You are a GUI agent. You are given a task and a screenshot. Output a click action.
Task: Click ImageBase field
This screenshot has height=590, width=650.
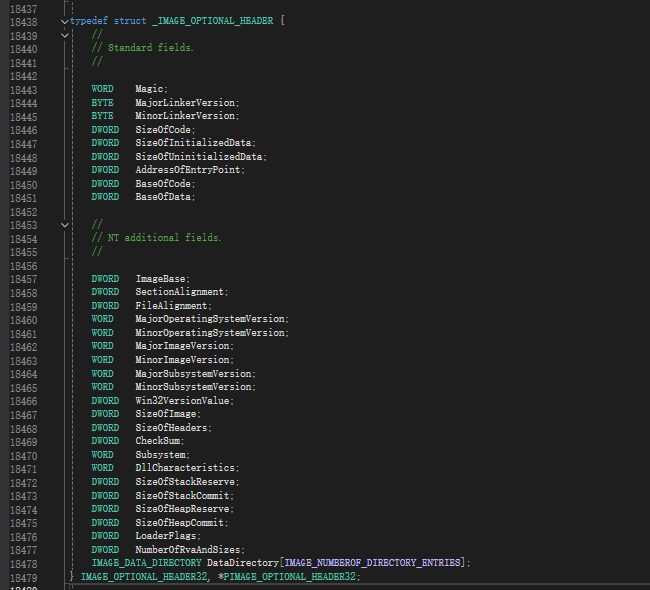160,279
